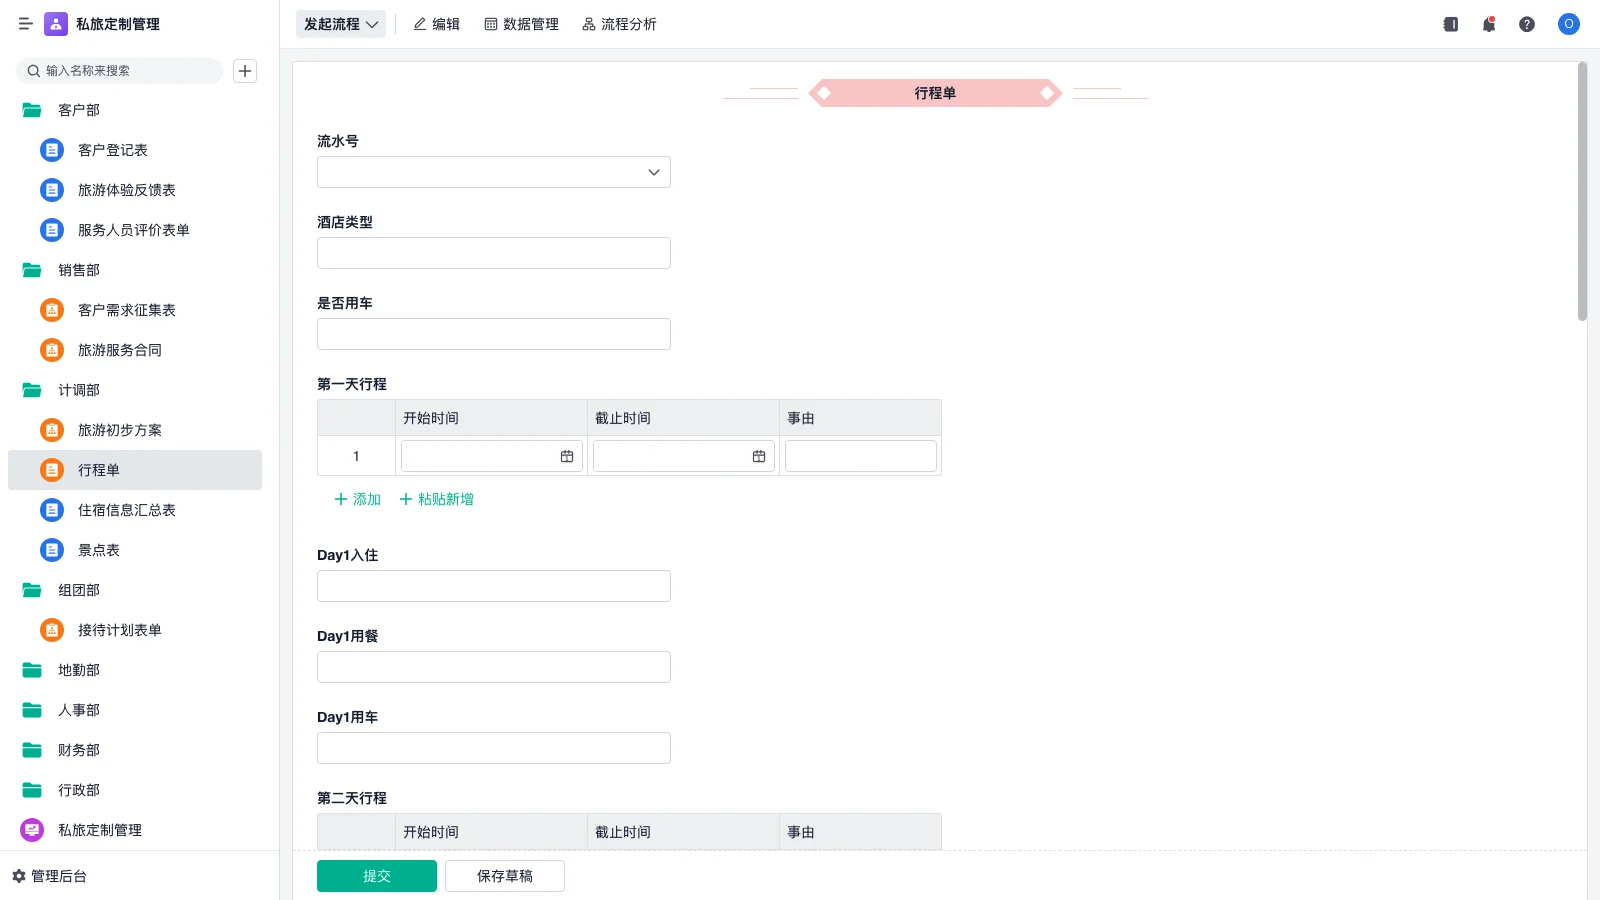Collapse sidebar using the hamburger icon
Viewport: 1600px width, 900px height.
[x=26, y=24]
